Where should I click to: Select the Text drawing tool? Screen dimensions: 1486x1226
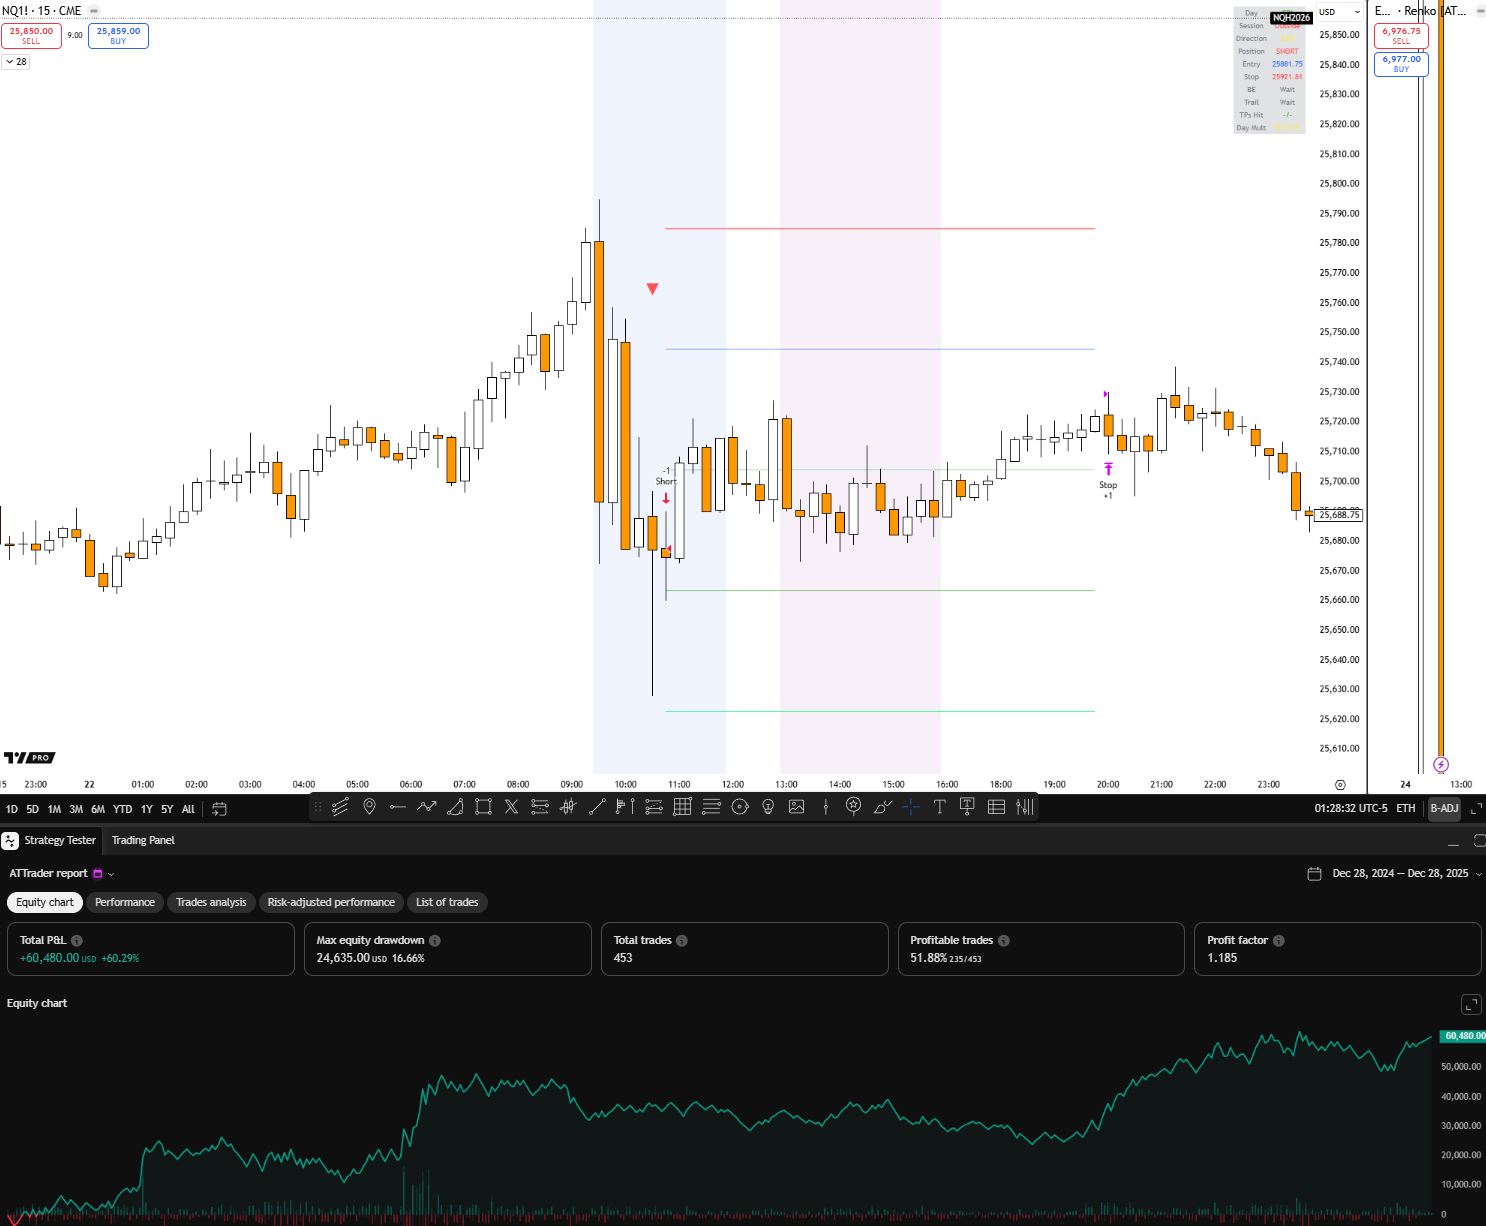pos(938,807)
